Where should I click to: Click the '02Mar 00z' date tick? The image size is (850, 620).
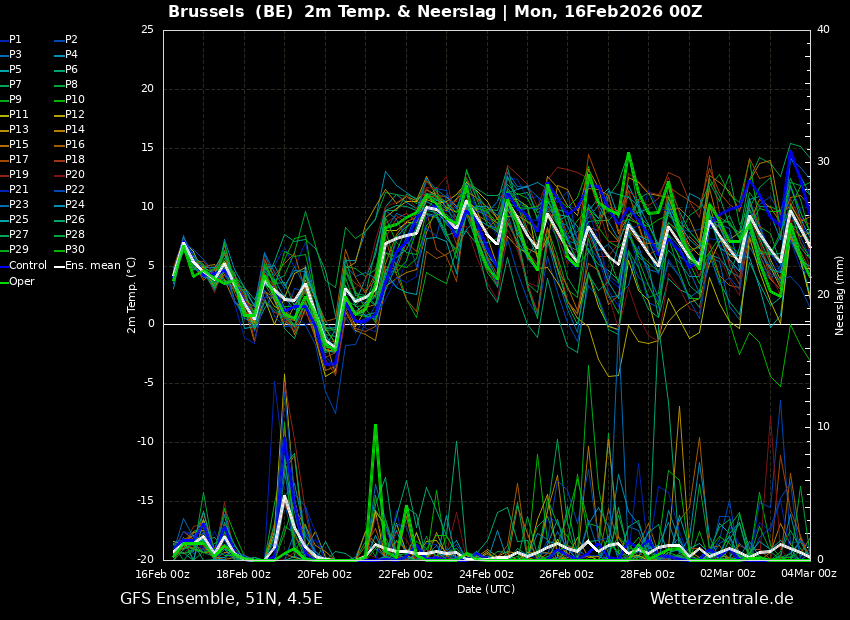click(728, 573)
